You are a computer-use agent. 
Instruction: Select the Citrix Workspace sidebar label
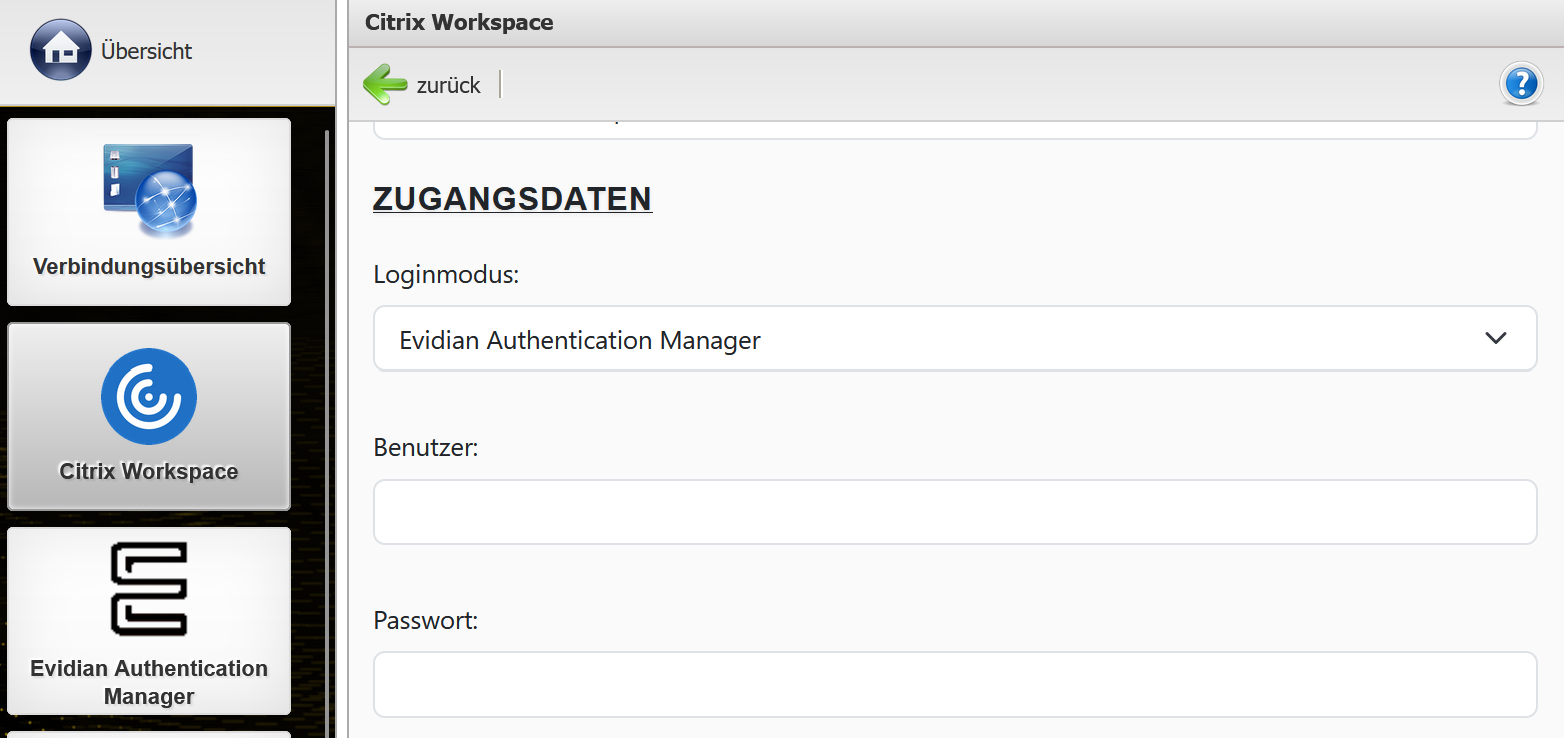click(x=149, y=472)
